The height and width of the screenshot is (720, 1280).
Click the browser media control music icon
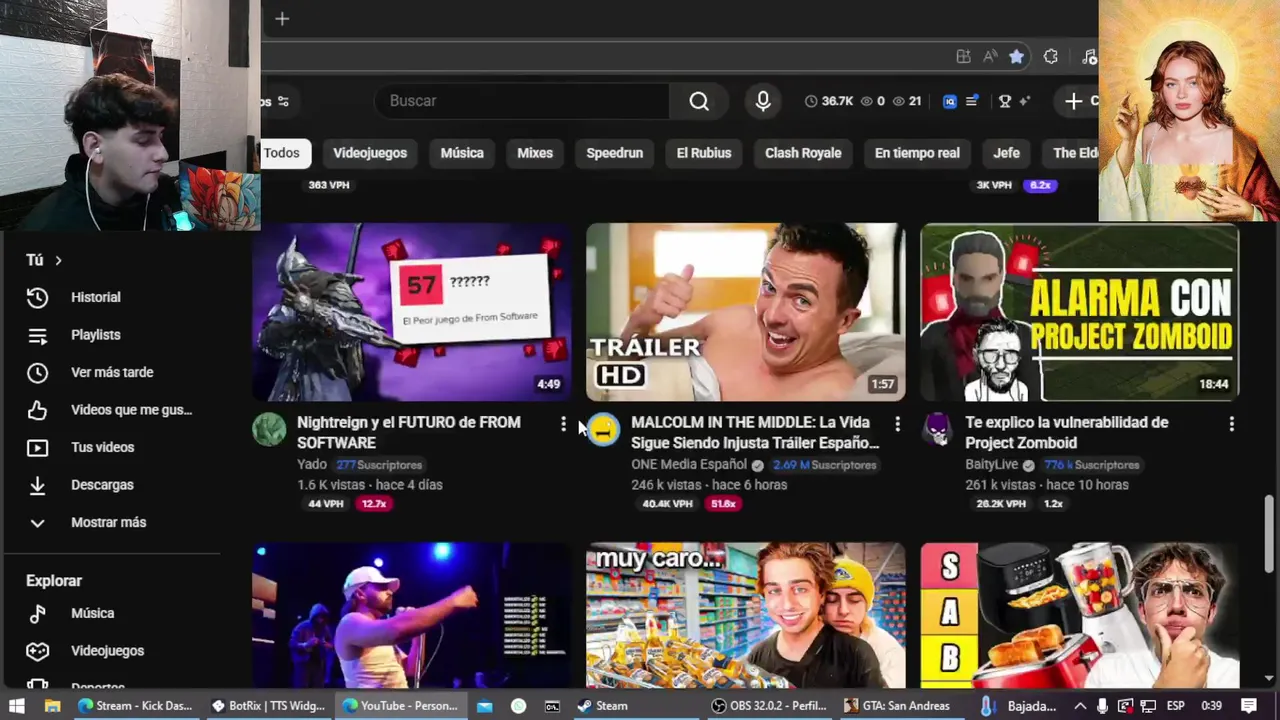click(1090, 57)
